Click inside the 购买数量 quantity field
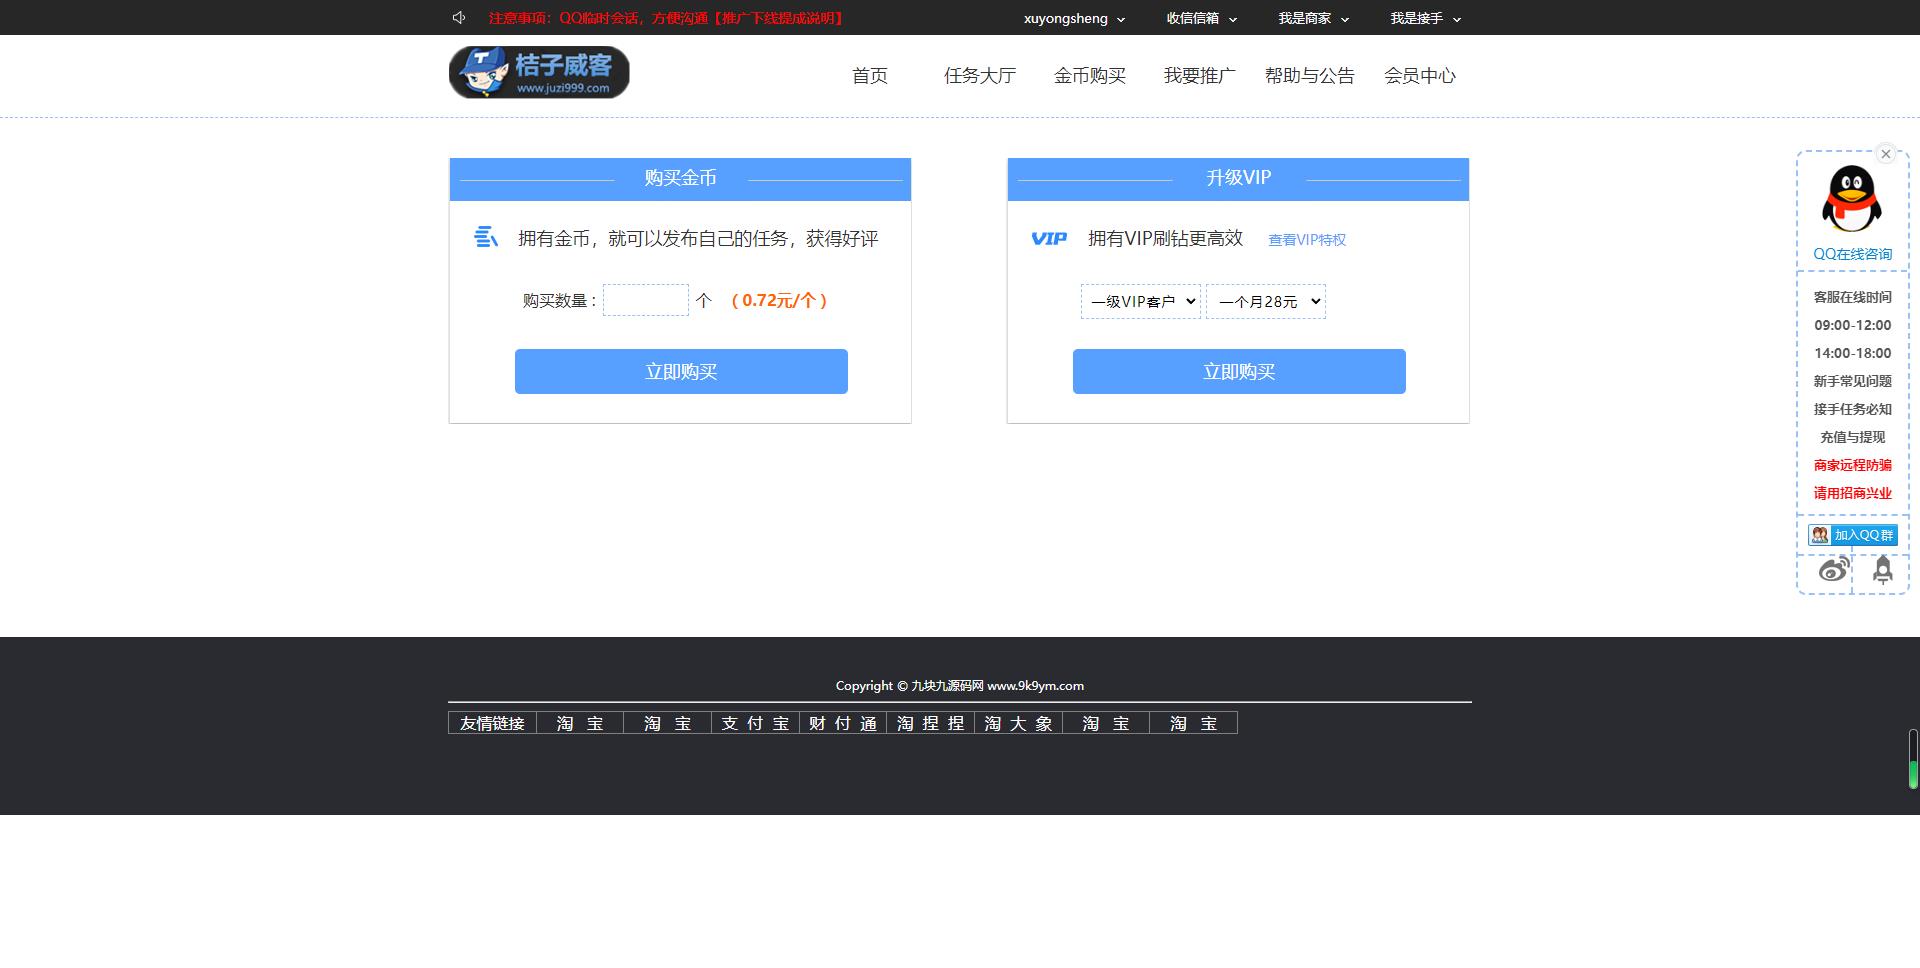Screen dimensions: 1920x968 point(645,300)
